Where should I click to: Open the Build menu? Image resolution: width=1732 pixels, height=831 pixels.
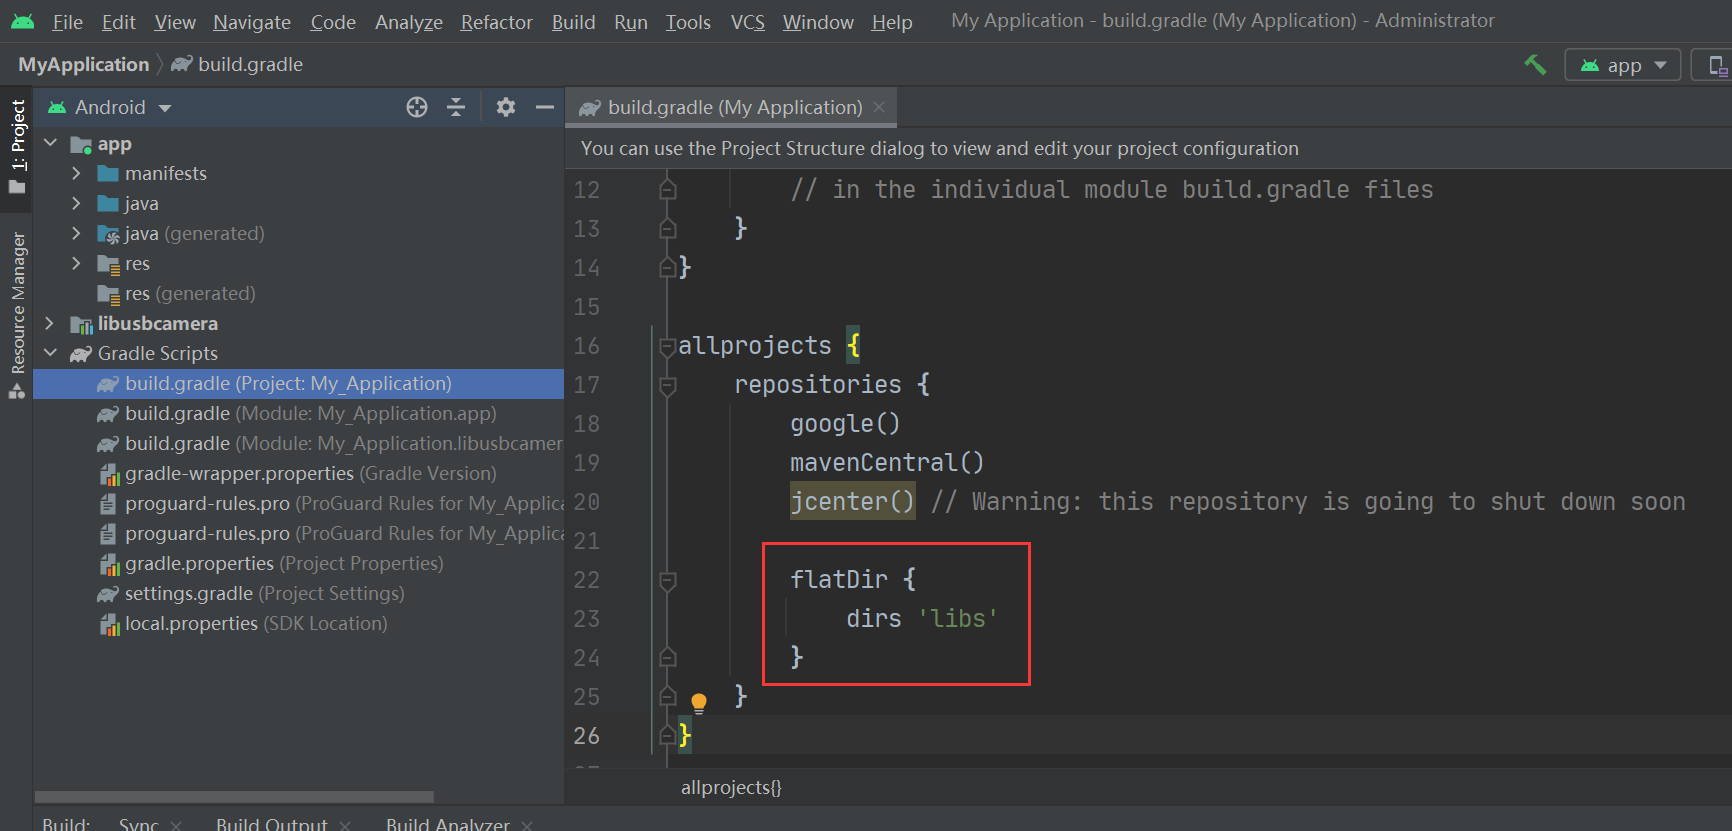(573, 22)
